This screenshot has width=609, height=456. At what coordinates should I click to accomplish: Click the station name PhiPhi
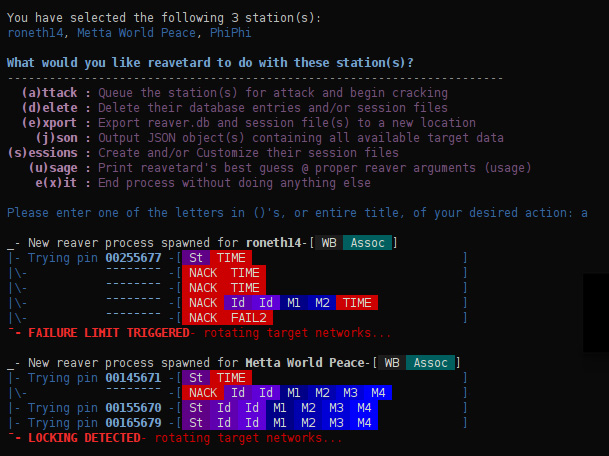tap(230, 33)
